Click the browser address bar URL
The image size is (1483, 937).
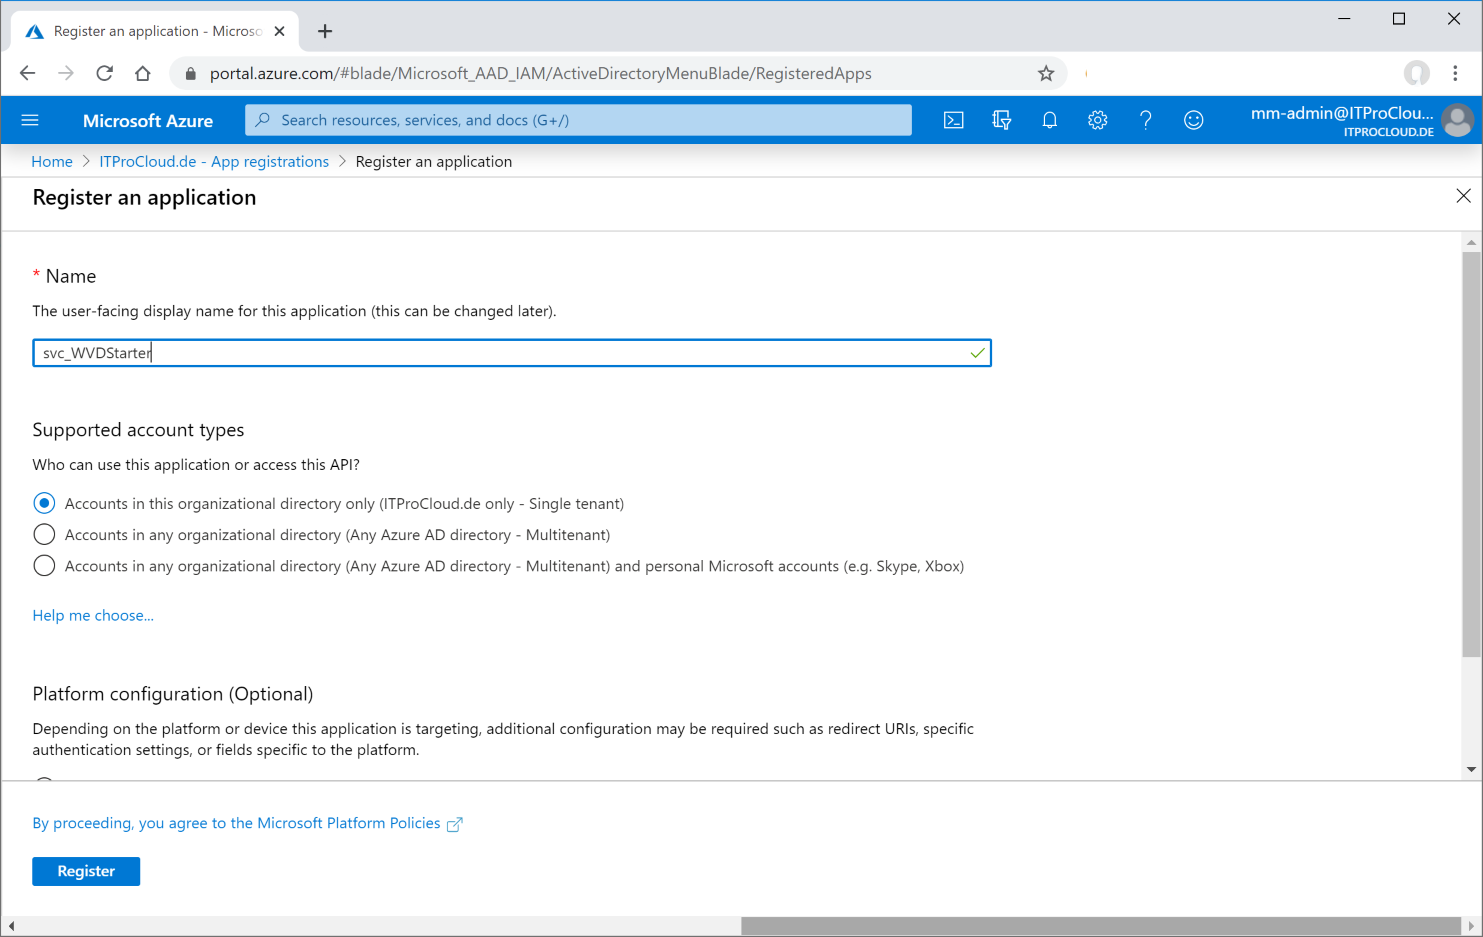541,73
